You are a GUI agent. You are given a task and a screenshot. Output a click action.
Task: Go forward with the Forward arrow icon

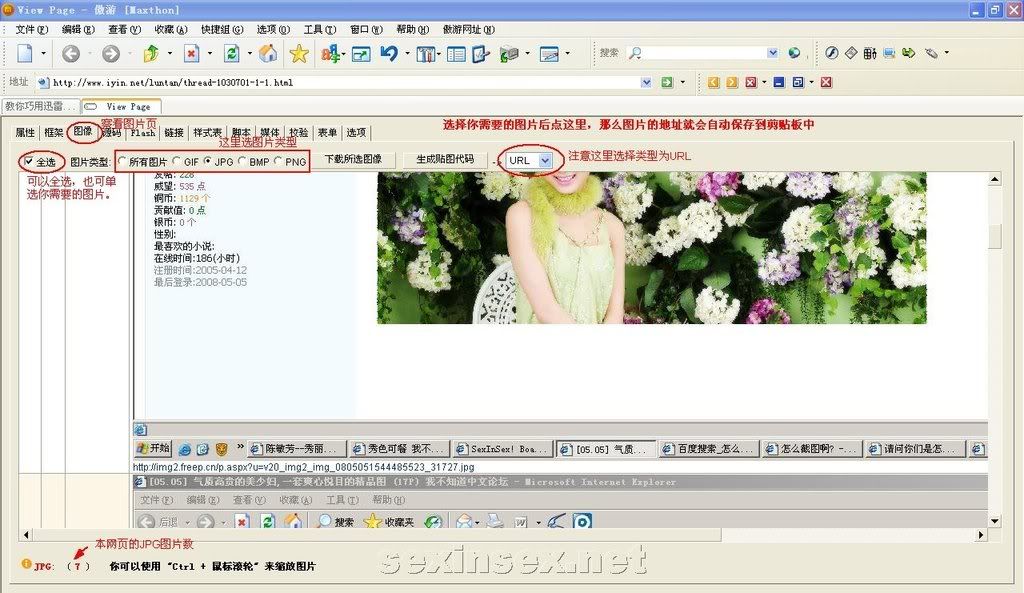click(111, 54)
